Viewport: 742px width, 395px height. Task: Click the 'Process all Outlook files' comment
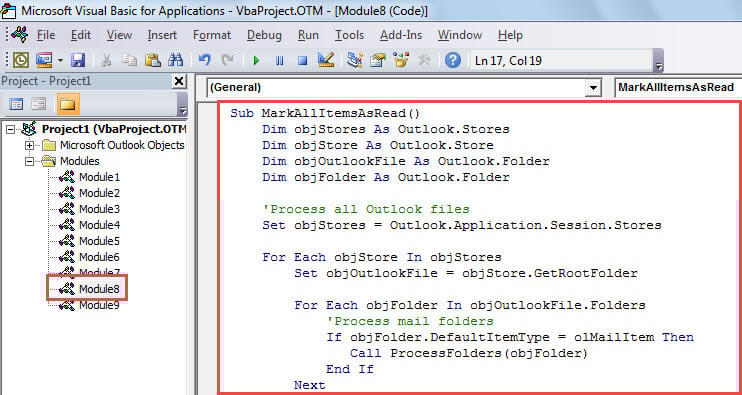click(x=366, y=209)
